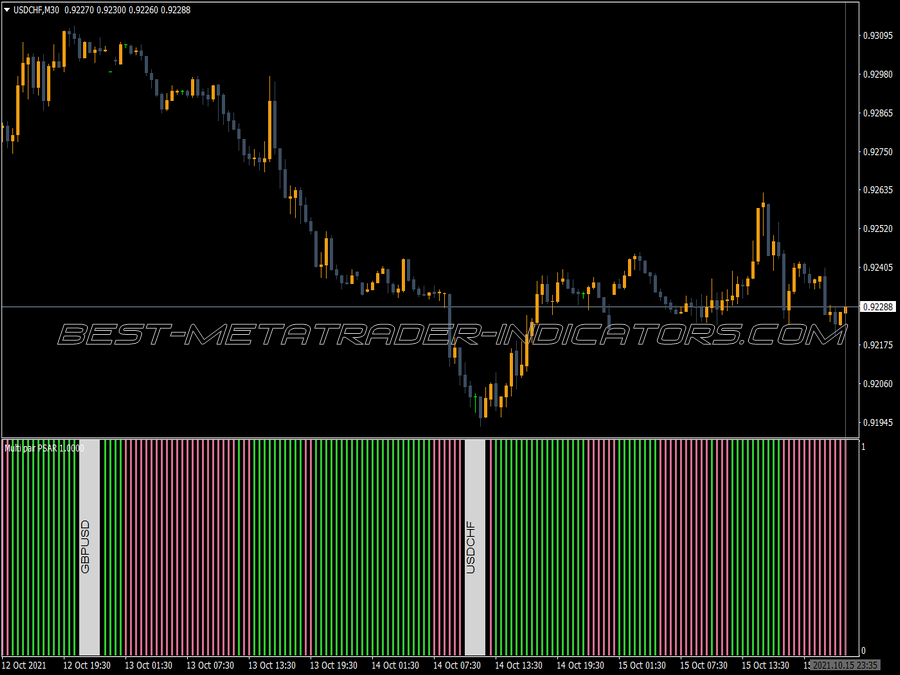Image resolution: width=900 pixels, height=675 pixels.
Task: Click the 2021.10.15 23:35 crosshair time tag
Action: coord(844,665)
